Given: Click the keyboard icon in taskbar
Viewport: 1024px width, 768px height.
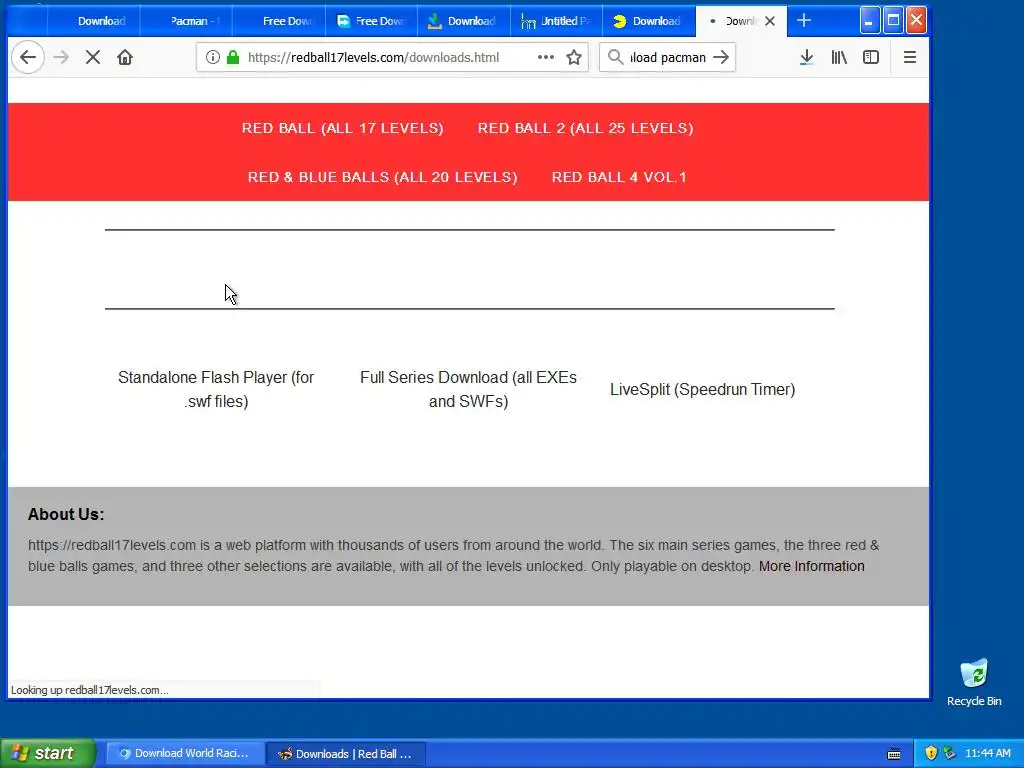Looking at the screenshot, I should coord(894,754).
